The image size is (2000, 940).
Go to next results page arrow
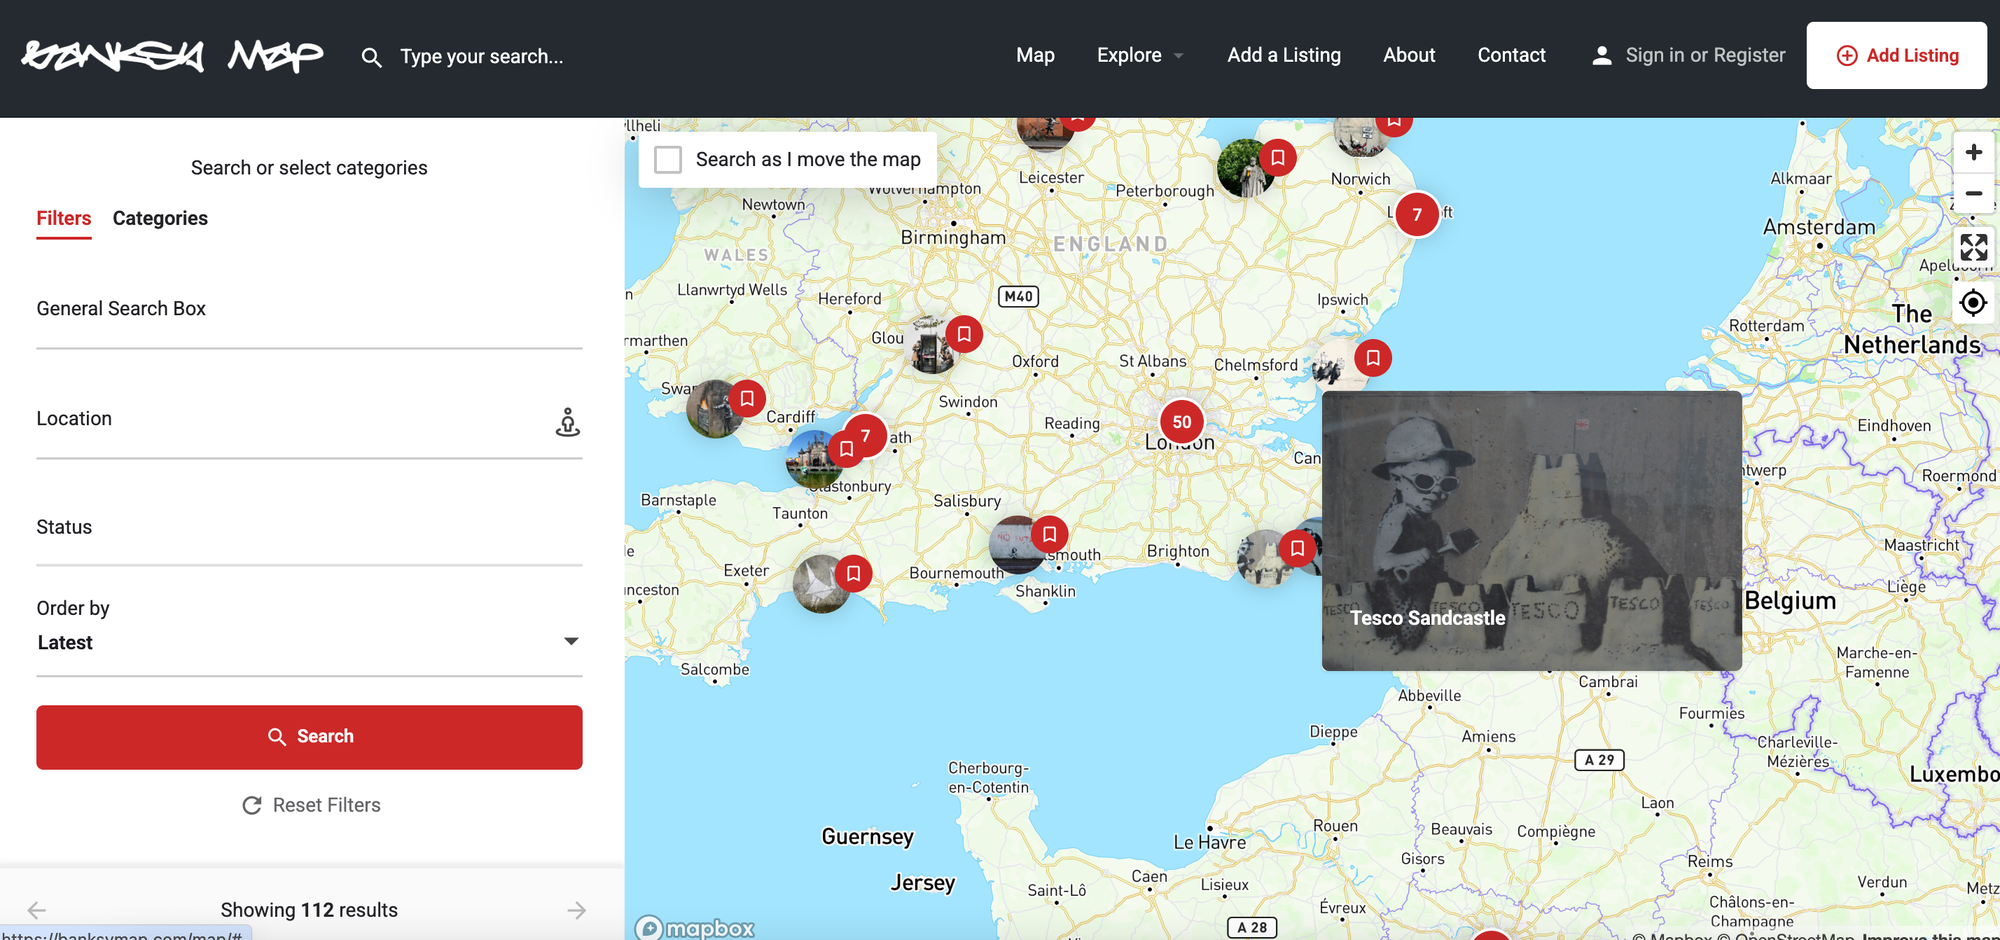coord(577,910)
